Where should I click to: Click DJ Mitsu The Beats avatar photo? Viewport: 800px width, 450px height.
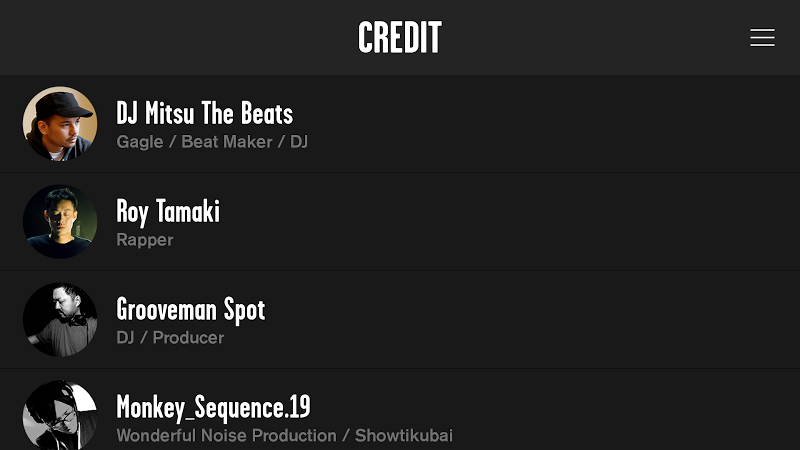pyautogui.click(x=60, y=124)
